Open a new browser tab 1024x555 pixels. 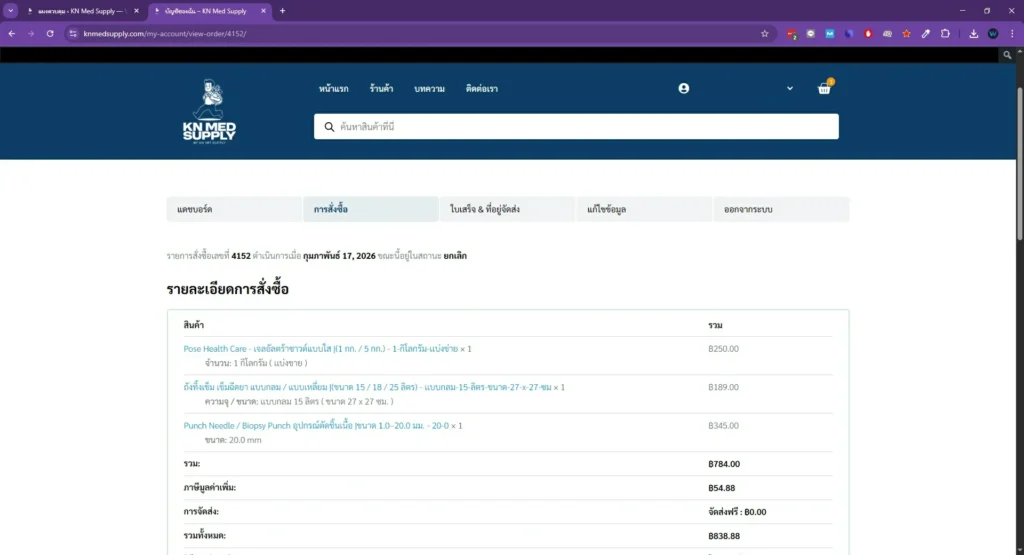283,11
